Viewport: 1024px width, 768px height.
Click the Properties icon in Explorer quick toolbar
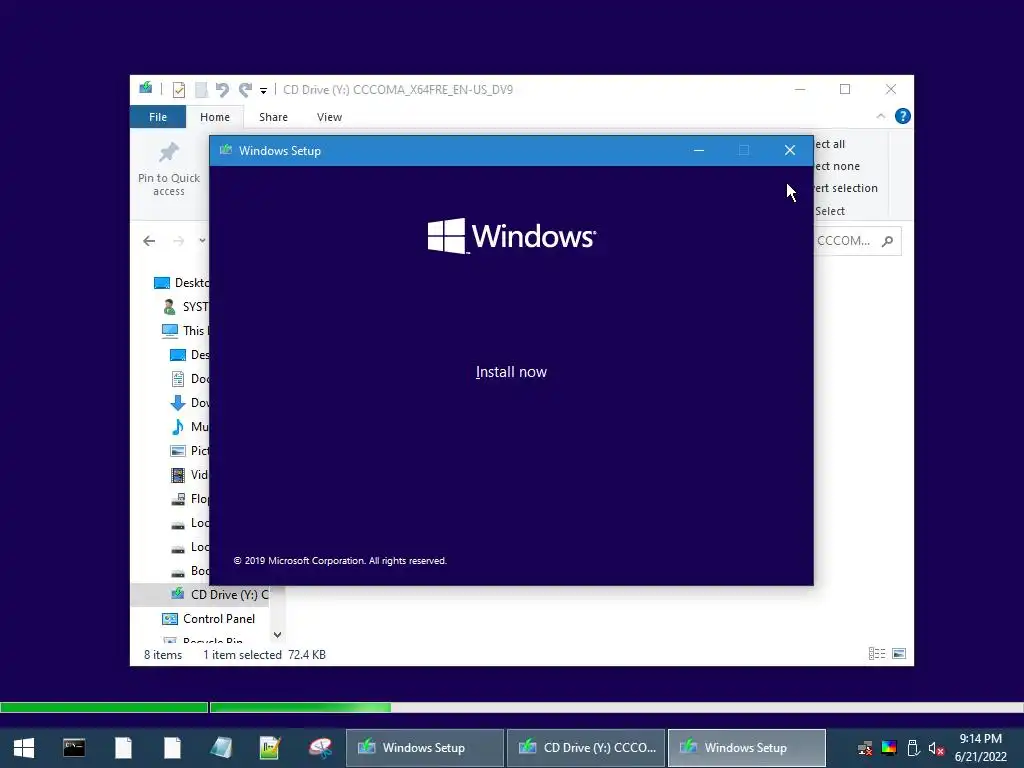click(x=178, y=89)
